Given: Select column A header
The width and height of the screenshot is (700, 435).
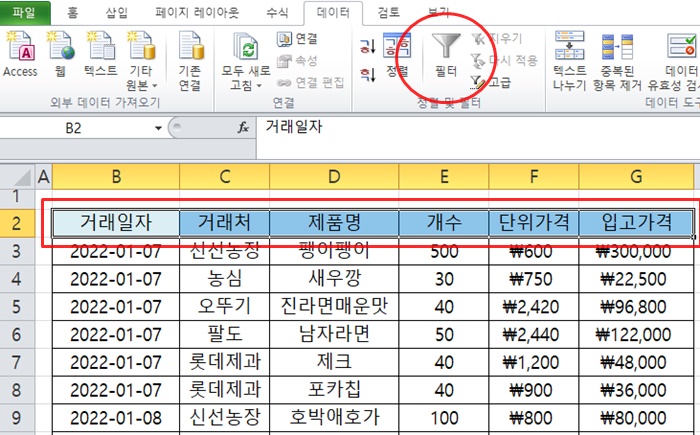Looking at the screenshot, I should click(x=43, y=177).
